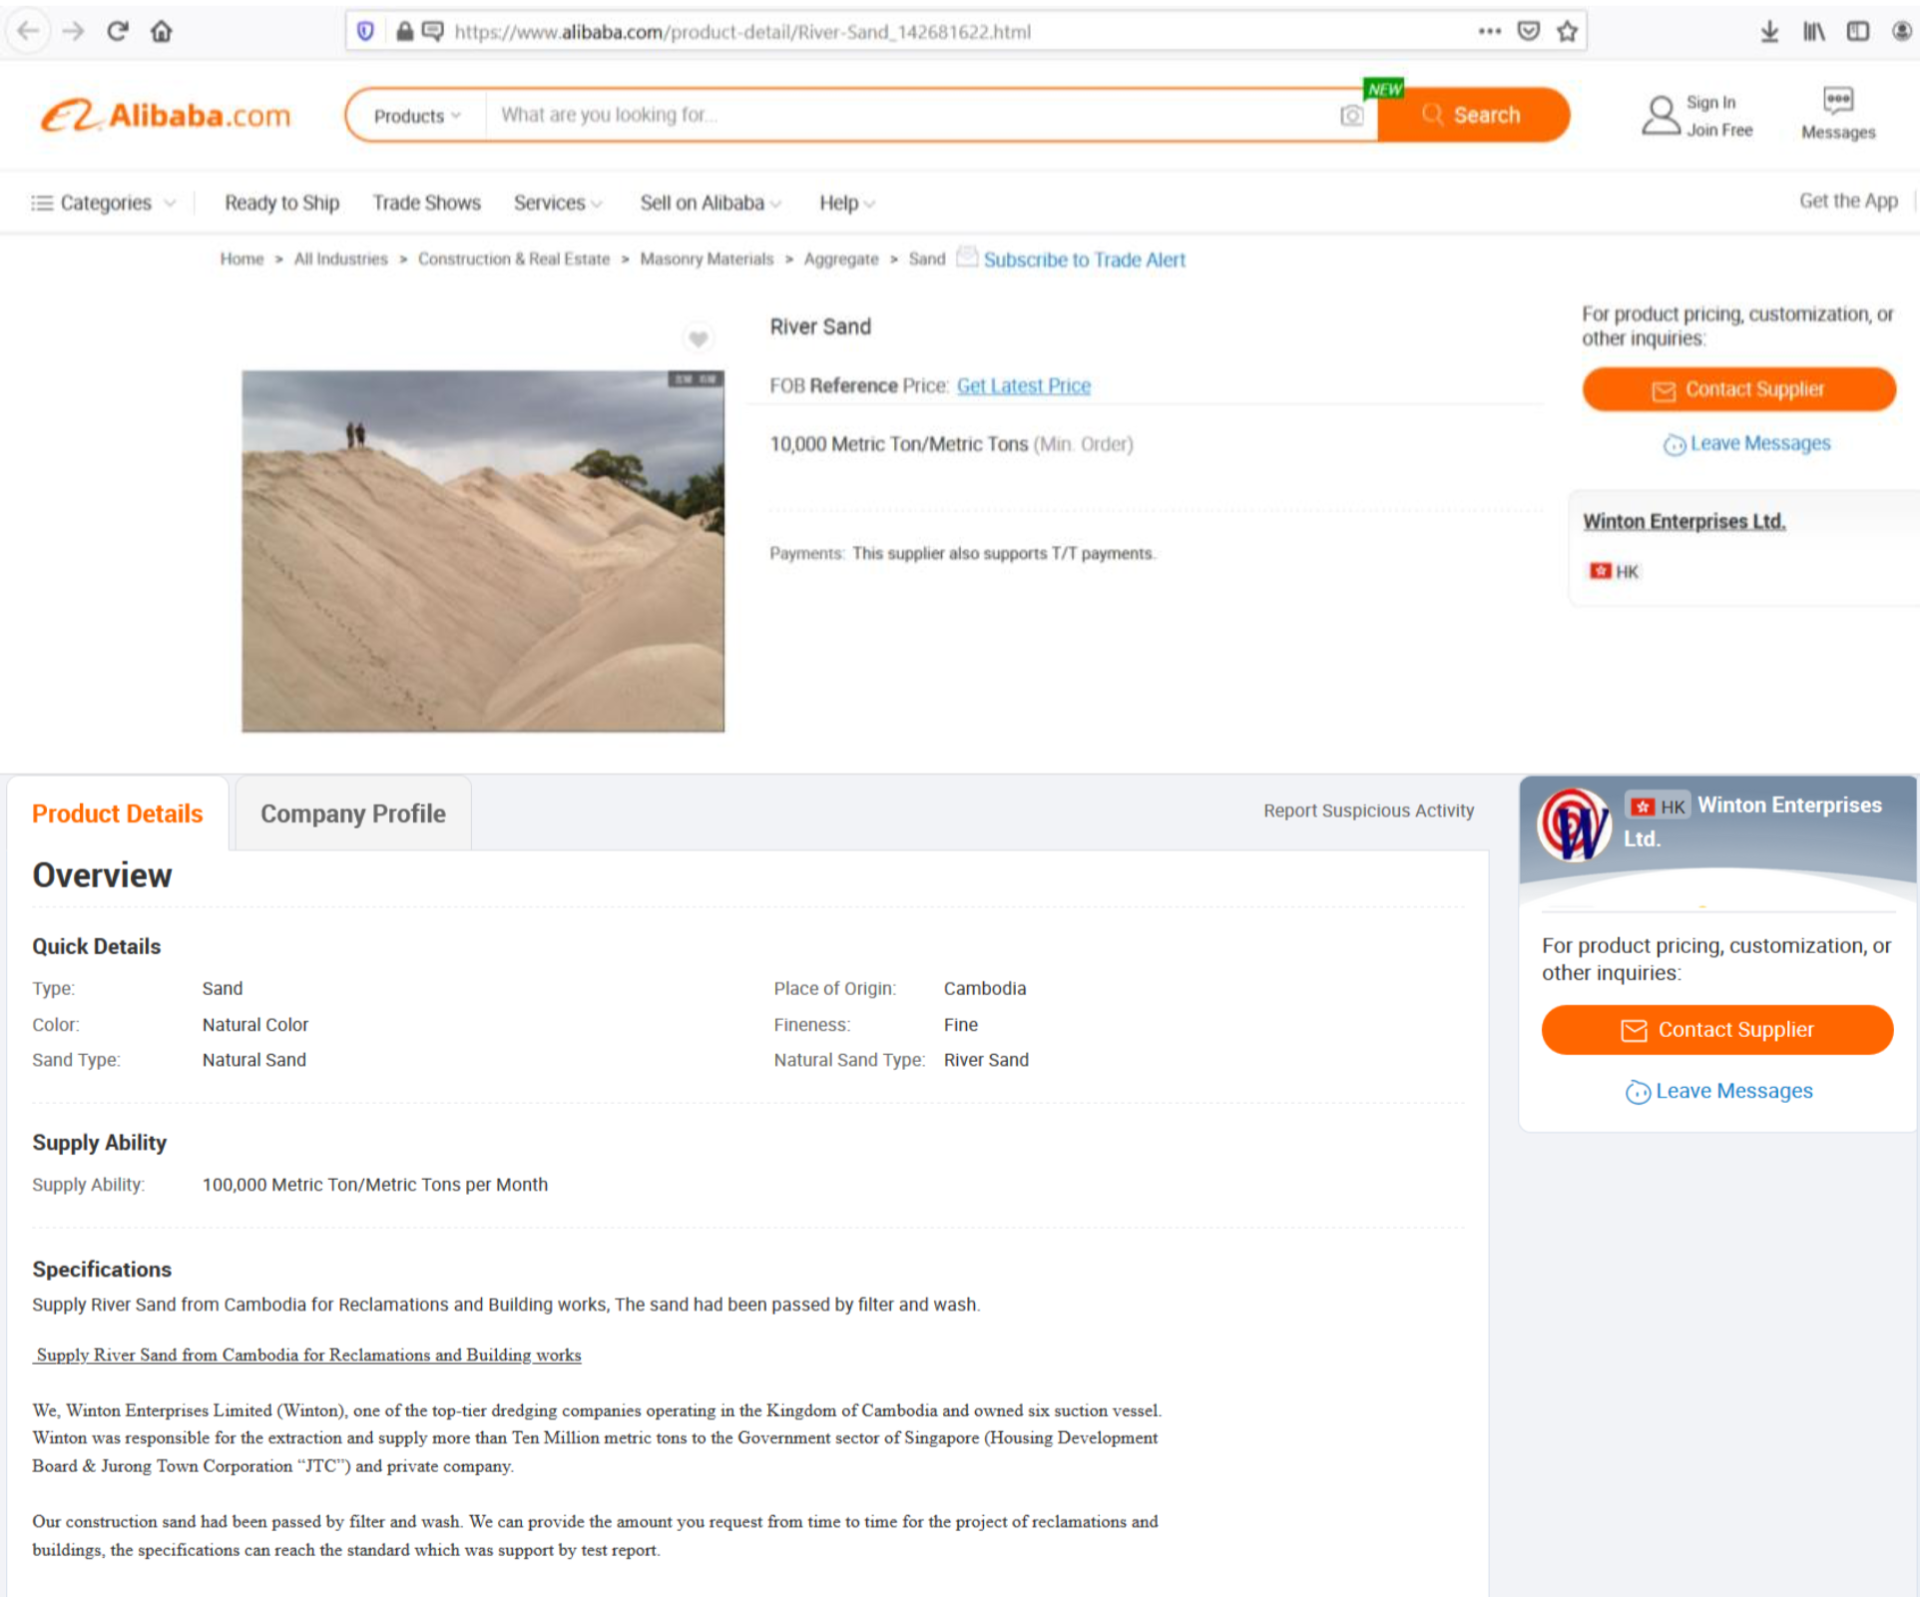Save page to Pocket icon

1528,31
